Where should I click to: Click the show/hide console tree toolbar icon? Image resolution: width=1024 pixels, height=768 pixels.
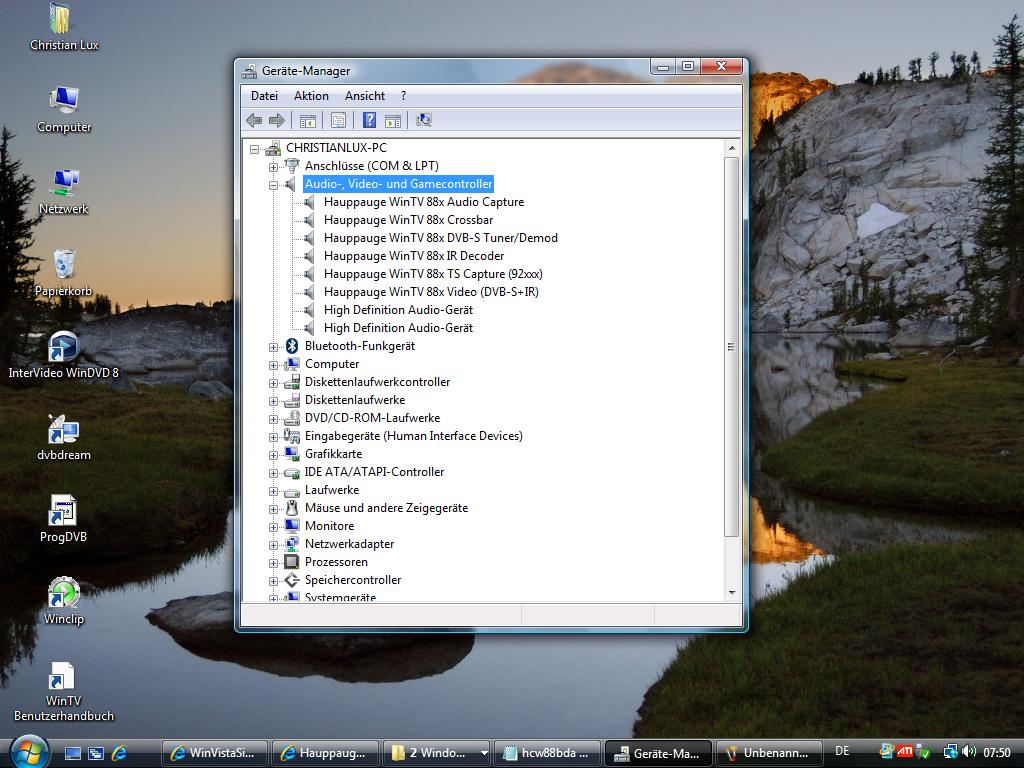(308, 120)
